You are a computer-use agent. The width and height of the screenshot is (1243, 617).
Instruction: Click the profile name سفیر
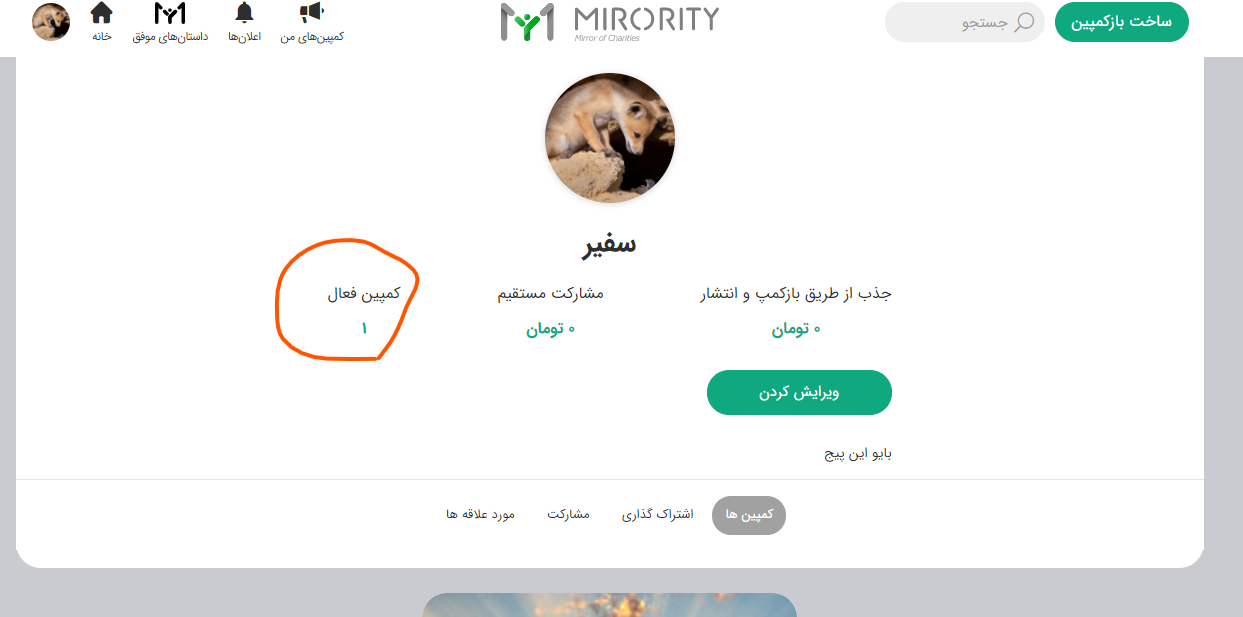coord(610,244)
